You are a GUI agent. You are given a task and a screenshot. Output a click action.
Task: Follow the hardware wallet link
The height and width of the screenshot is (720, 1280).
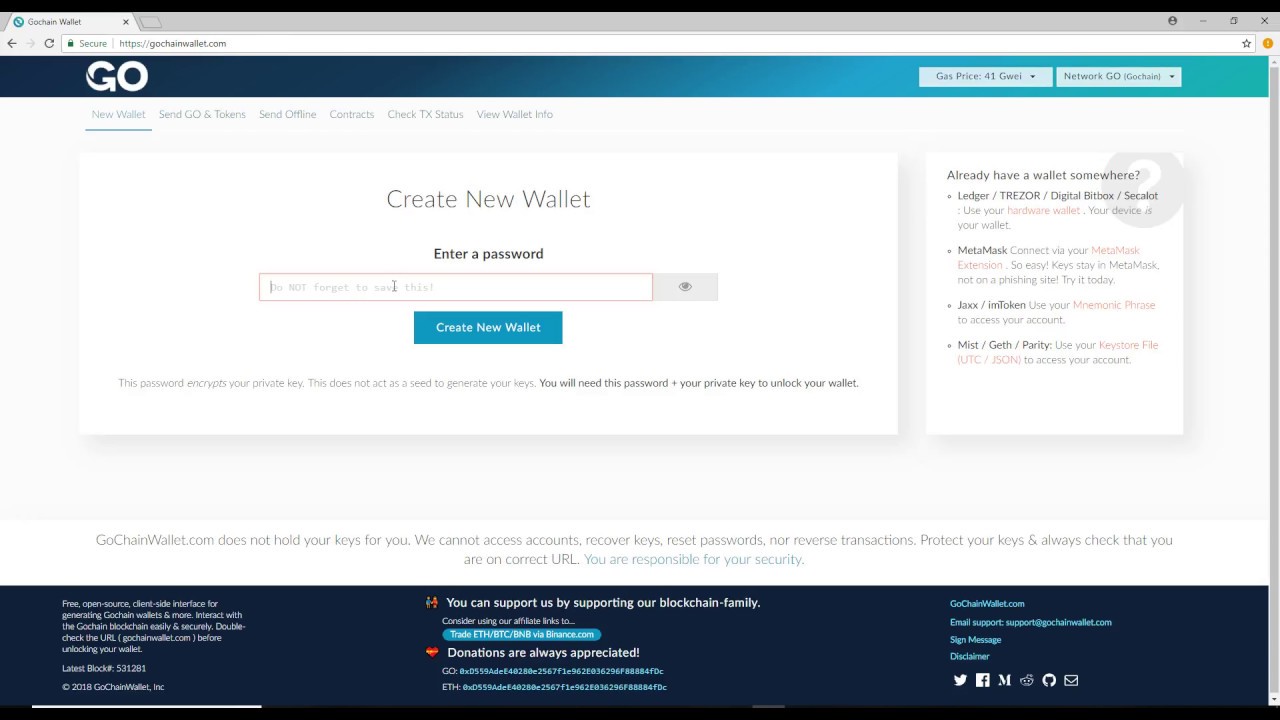coord(1043,211)
